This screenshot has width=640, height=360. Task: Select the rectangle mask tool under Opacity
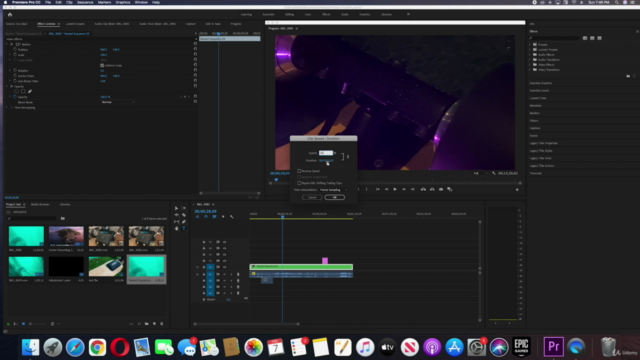click(23, 91)
